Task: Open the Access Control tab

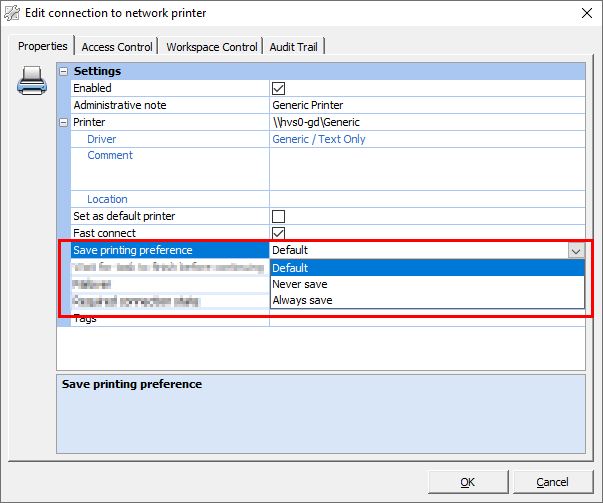Action: tap(117, 47)
